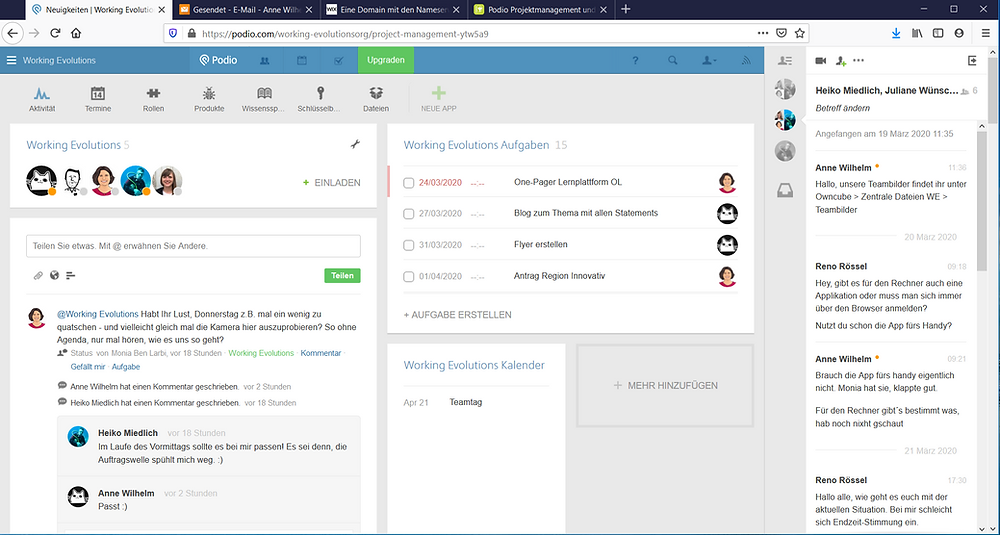Check the One-Pager Lernplattform OL task
This screenshot has height=535, width=1000.
tap(409, 183)
